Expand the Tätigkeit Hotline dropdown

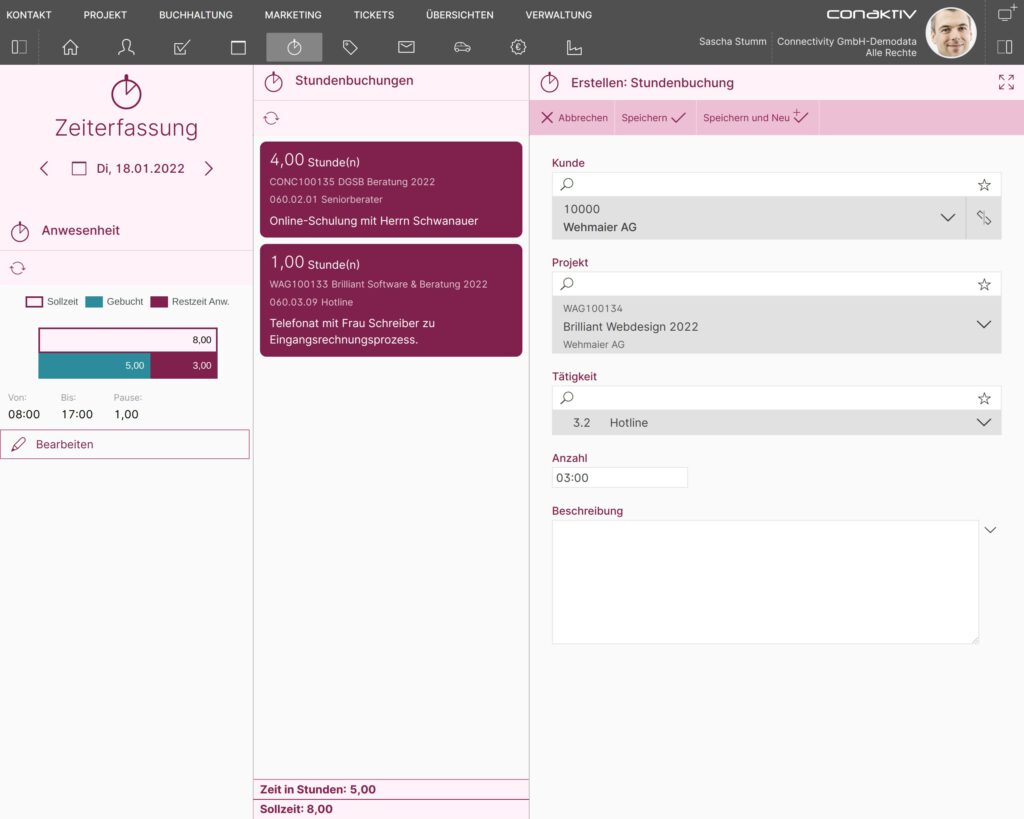pyautogui.click(x=984, y=423)
